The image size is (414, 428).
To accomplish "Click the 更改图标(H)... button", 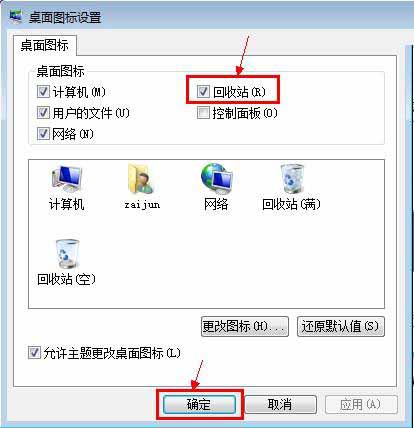I will [245, 326].
